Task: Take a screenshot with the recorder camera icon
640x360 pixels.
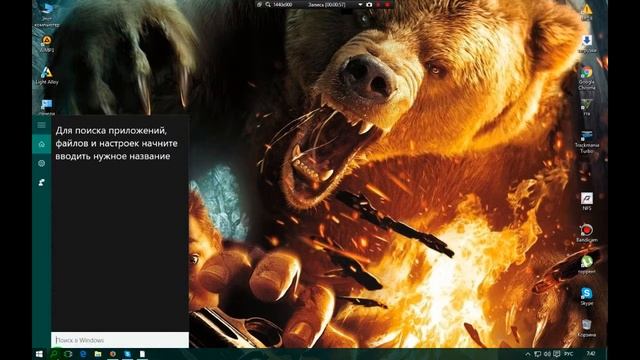Action: click(369, 4)
